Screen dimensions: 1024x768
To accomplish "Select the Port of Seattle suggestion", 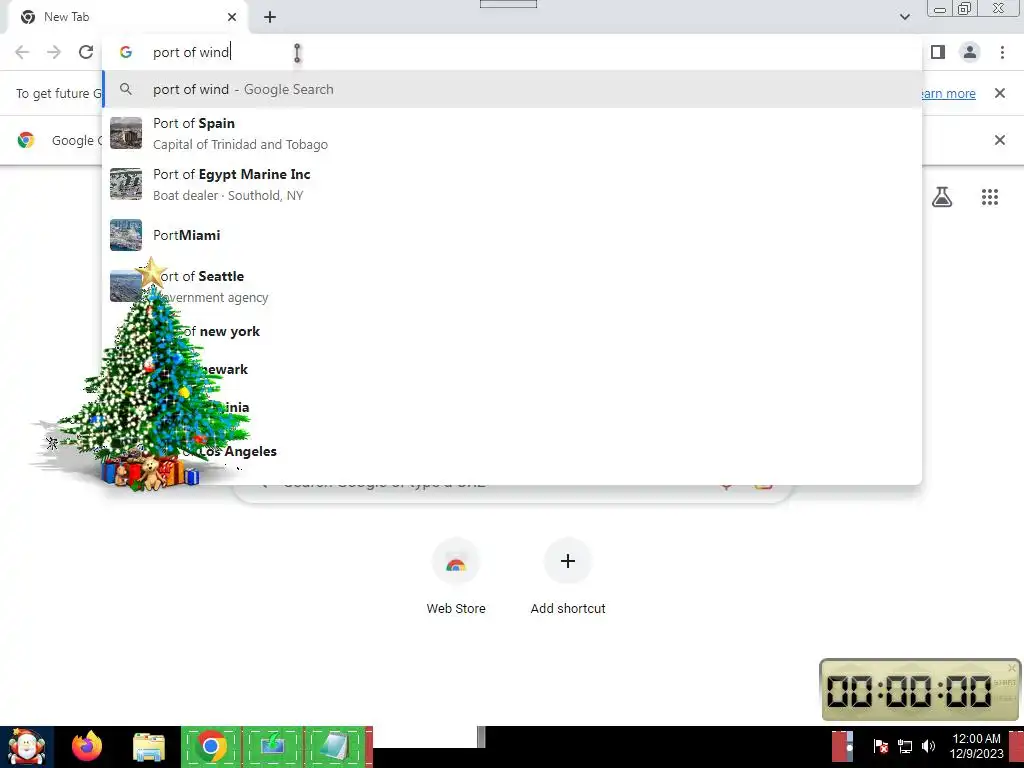I will [x=512, y=286].
